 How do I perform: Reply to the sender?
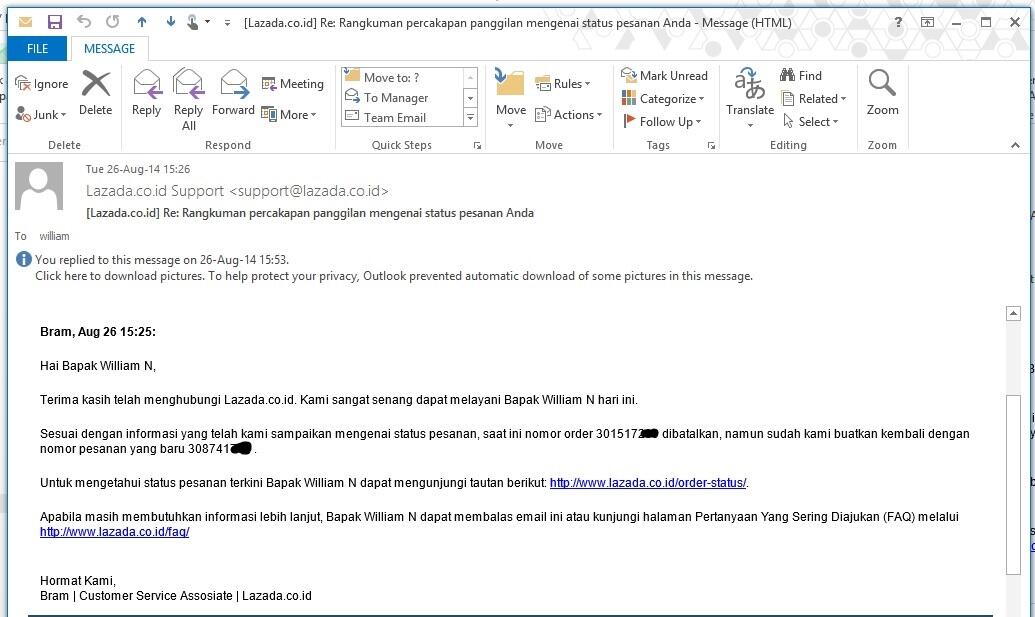click(147, 94)
